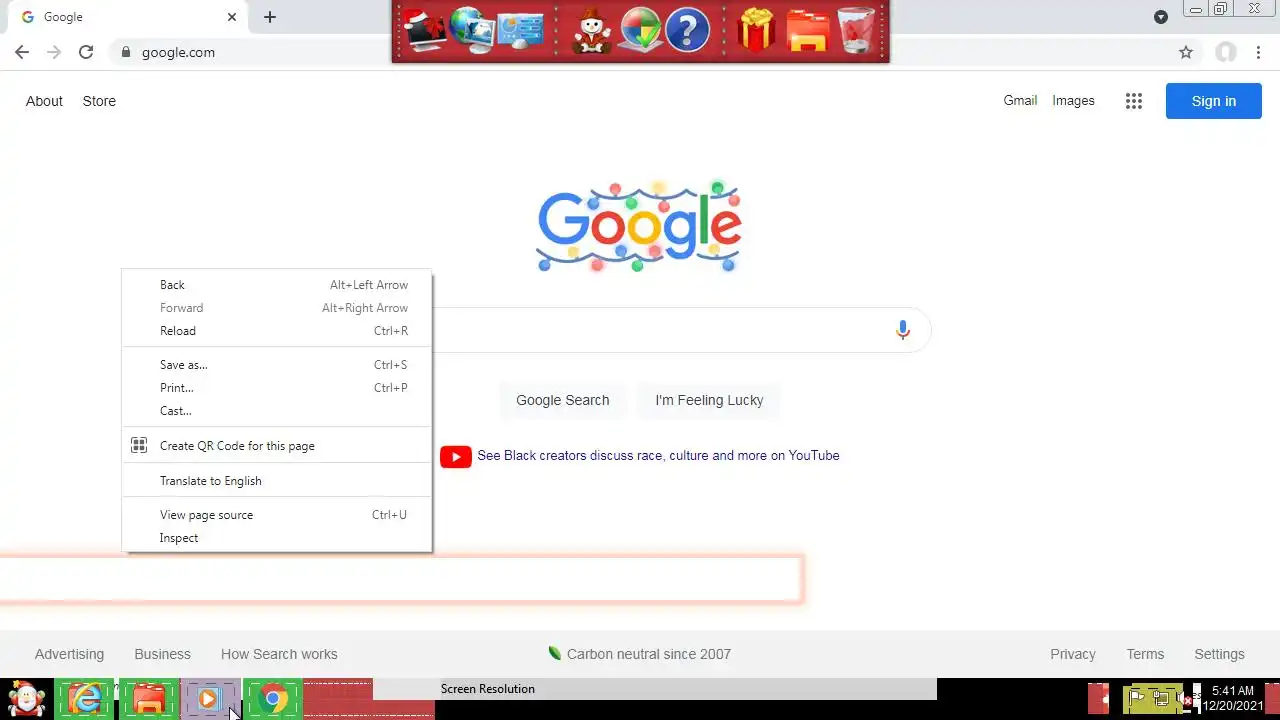Select Translate to English
Image resolution: width=1280 pixels, height=720 pixels.
pos(277,481)
